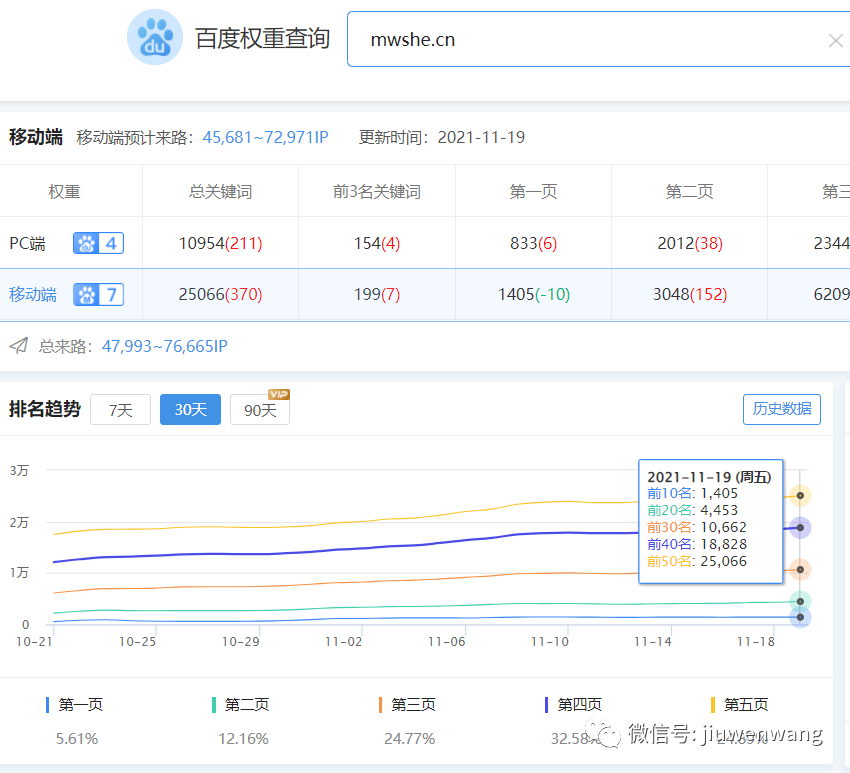Toggle the 第三页 orange legend series

[x=408, y=705]
